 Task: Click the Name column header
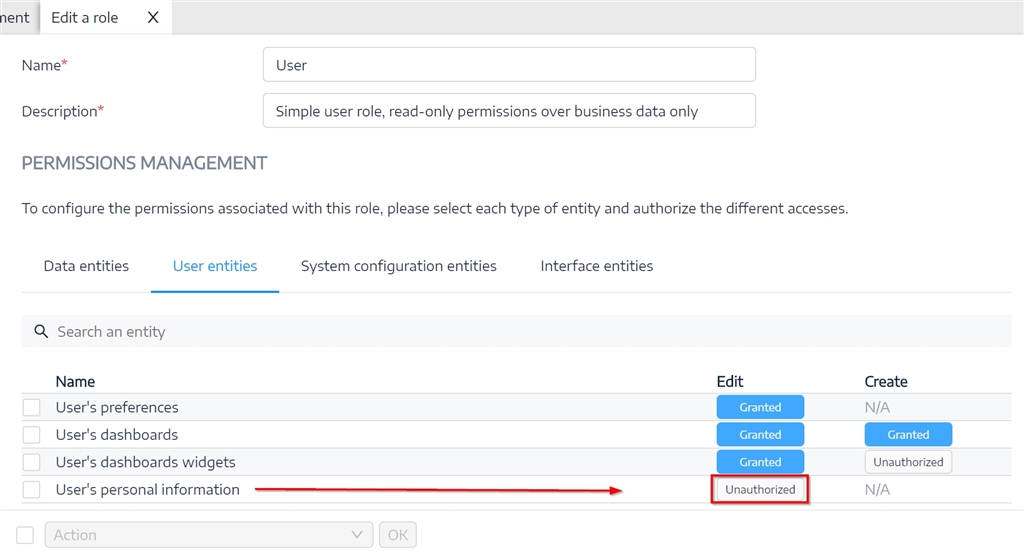(x=75, y=382)
